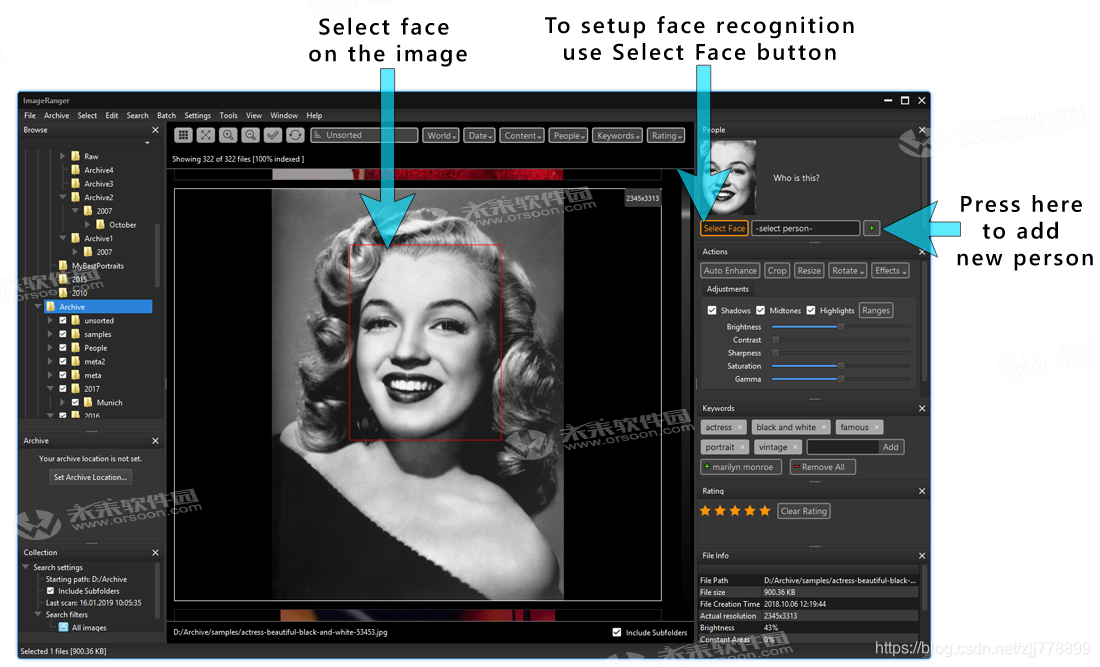1100x667 pixels.
Task: Open the Help menu
Action: point(314,115)
